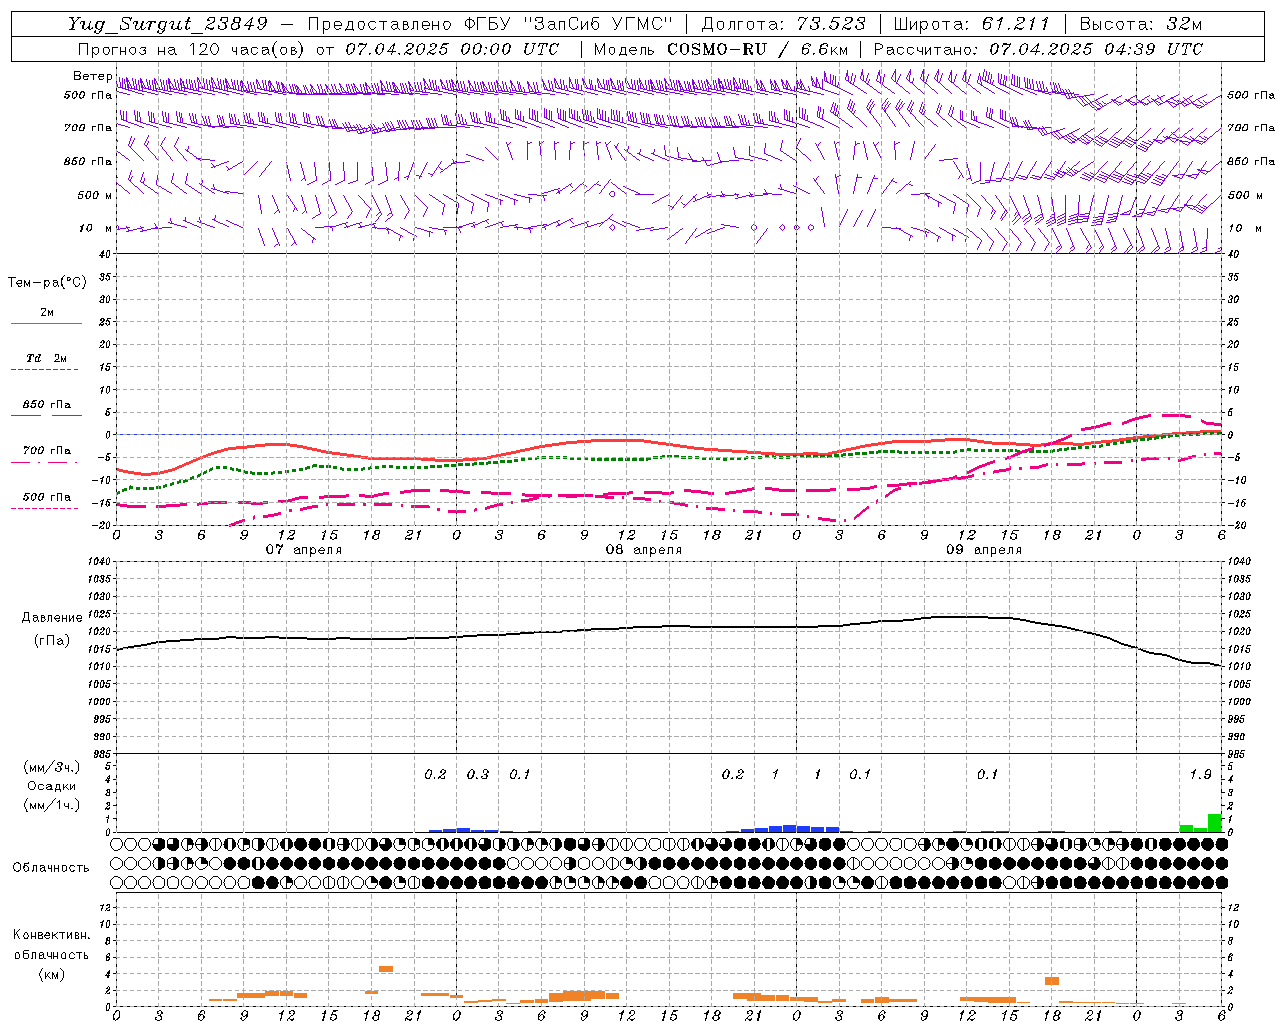Select the (км) unit under convective cloud

click(x=51, y=973)
